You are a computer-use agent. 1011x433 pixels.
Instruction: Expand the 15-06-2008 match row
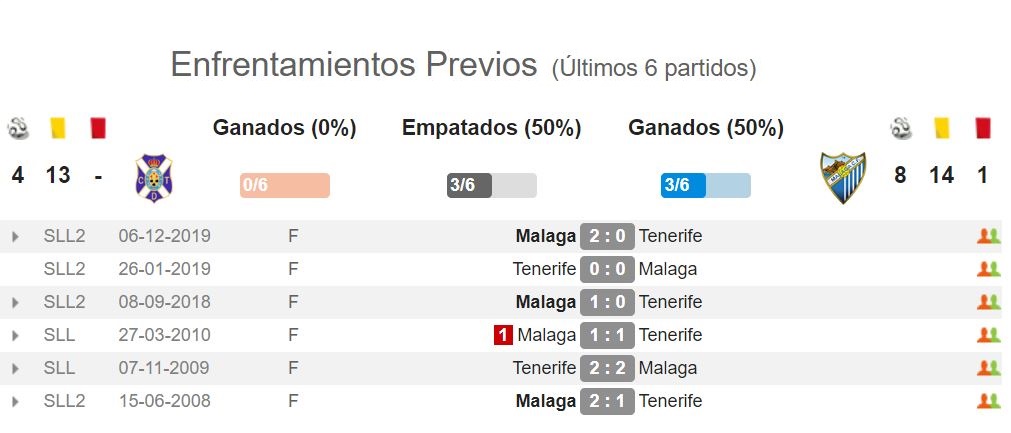tap(15, 401)
